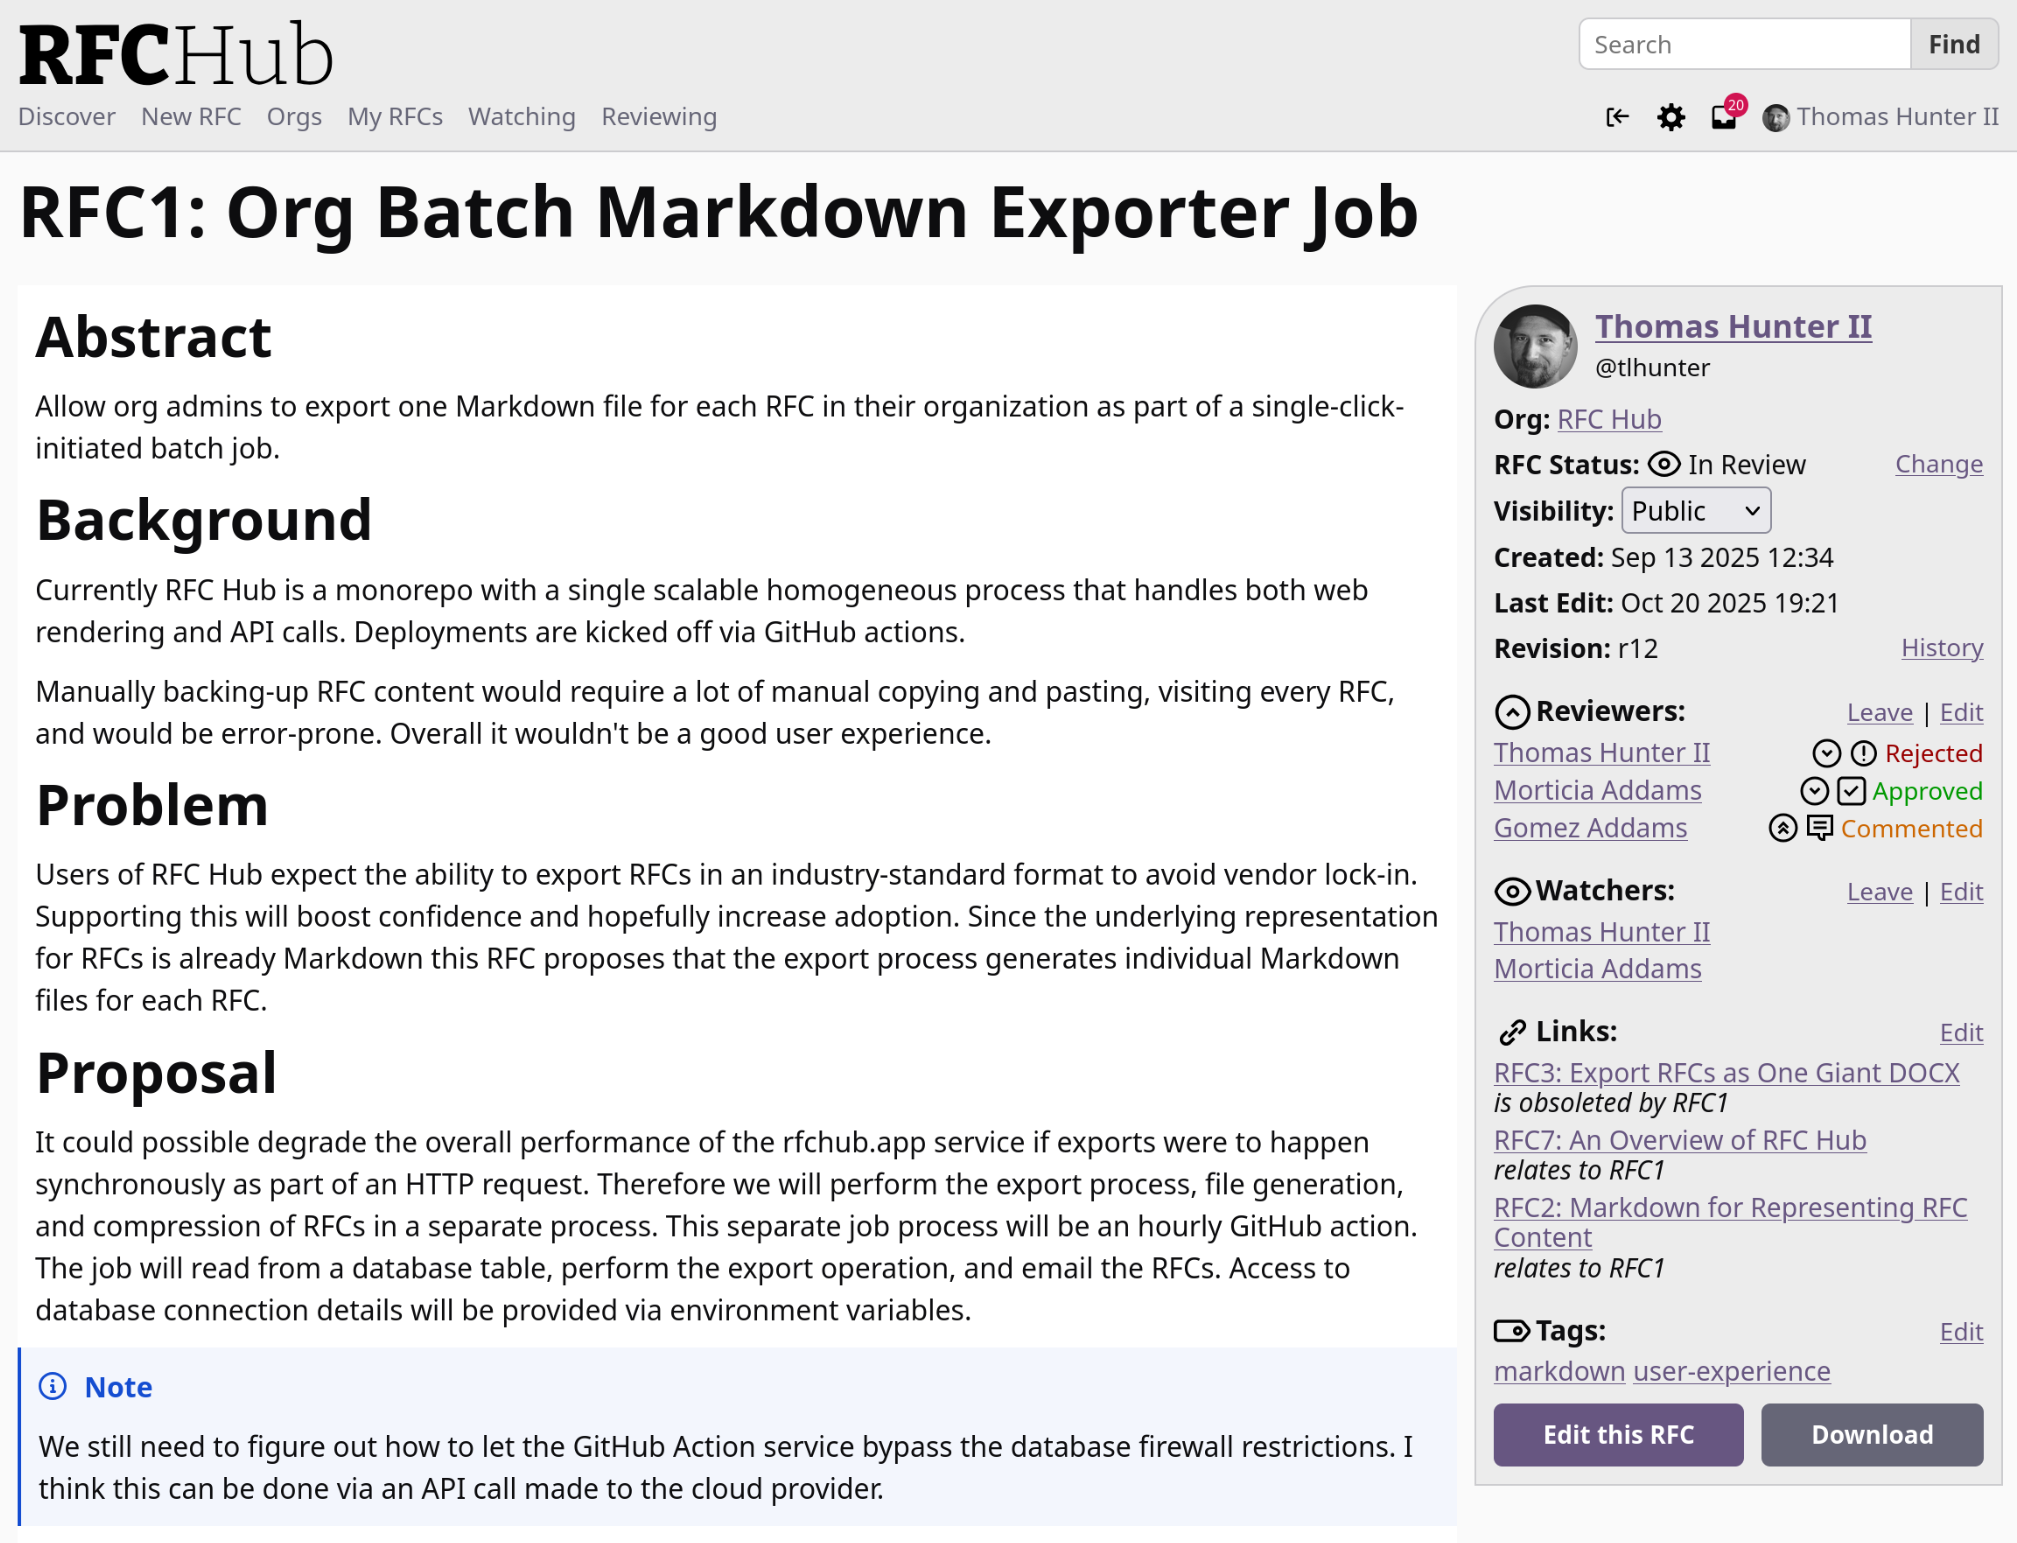Click the info icon in the Note callout
Screen dimensions: 2017x1543
(52, 1387)
